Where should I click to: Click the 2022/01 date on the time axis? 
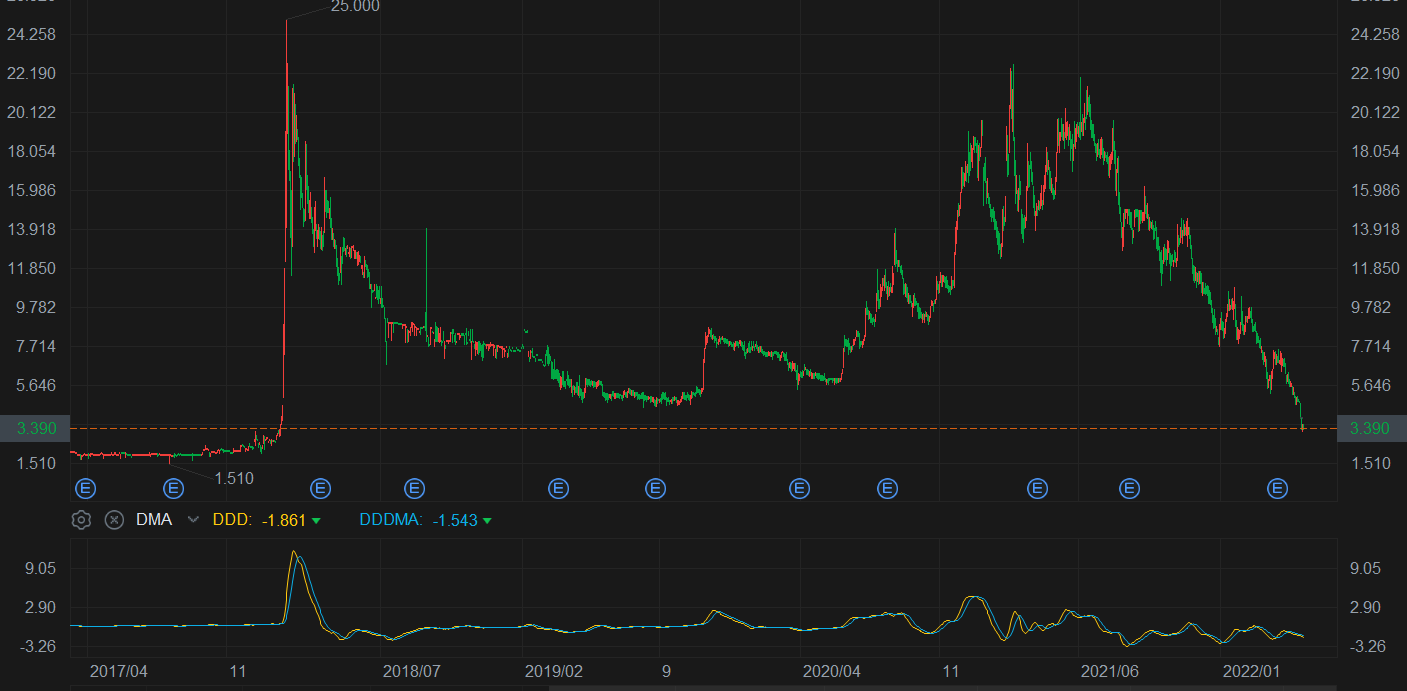point(1251,671)
